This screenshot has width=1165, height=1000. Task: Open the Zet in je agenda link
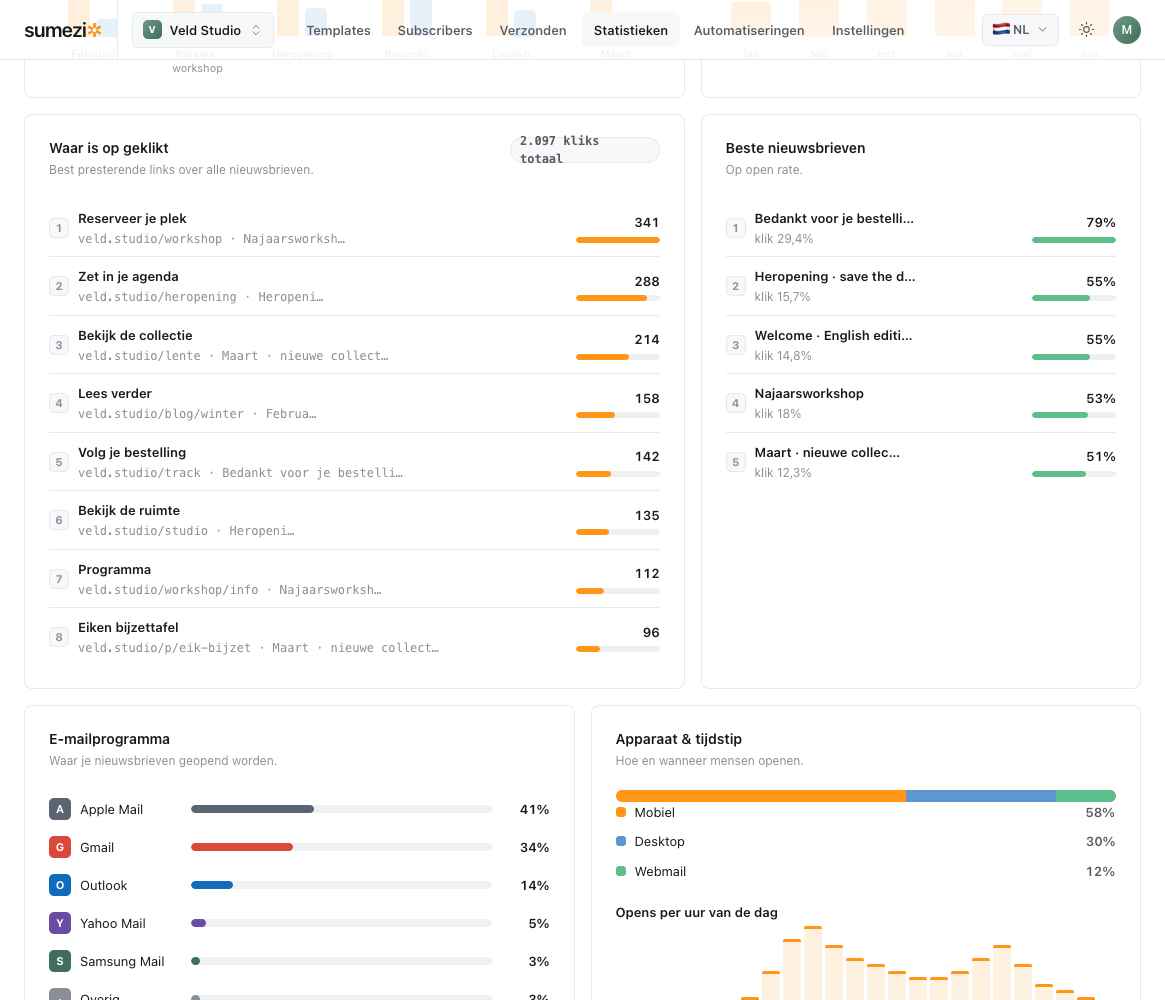tap(354, 286)
